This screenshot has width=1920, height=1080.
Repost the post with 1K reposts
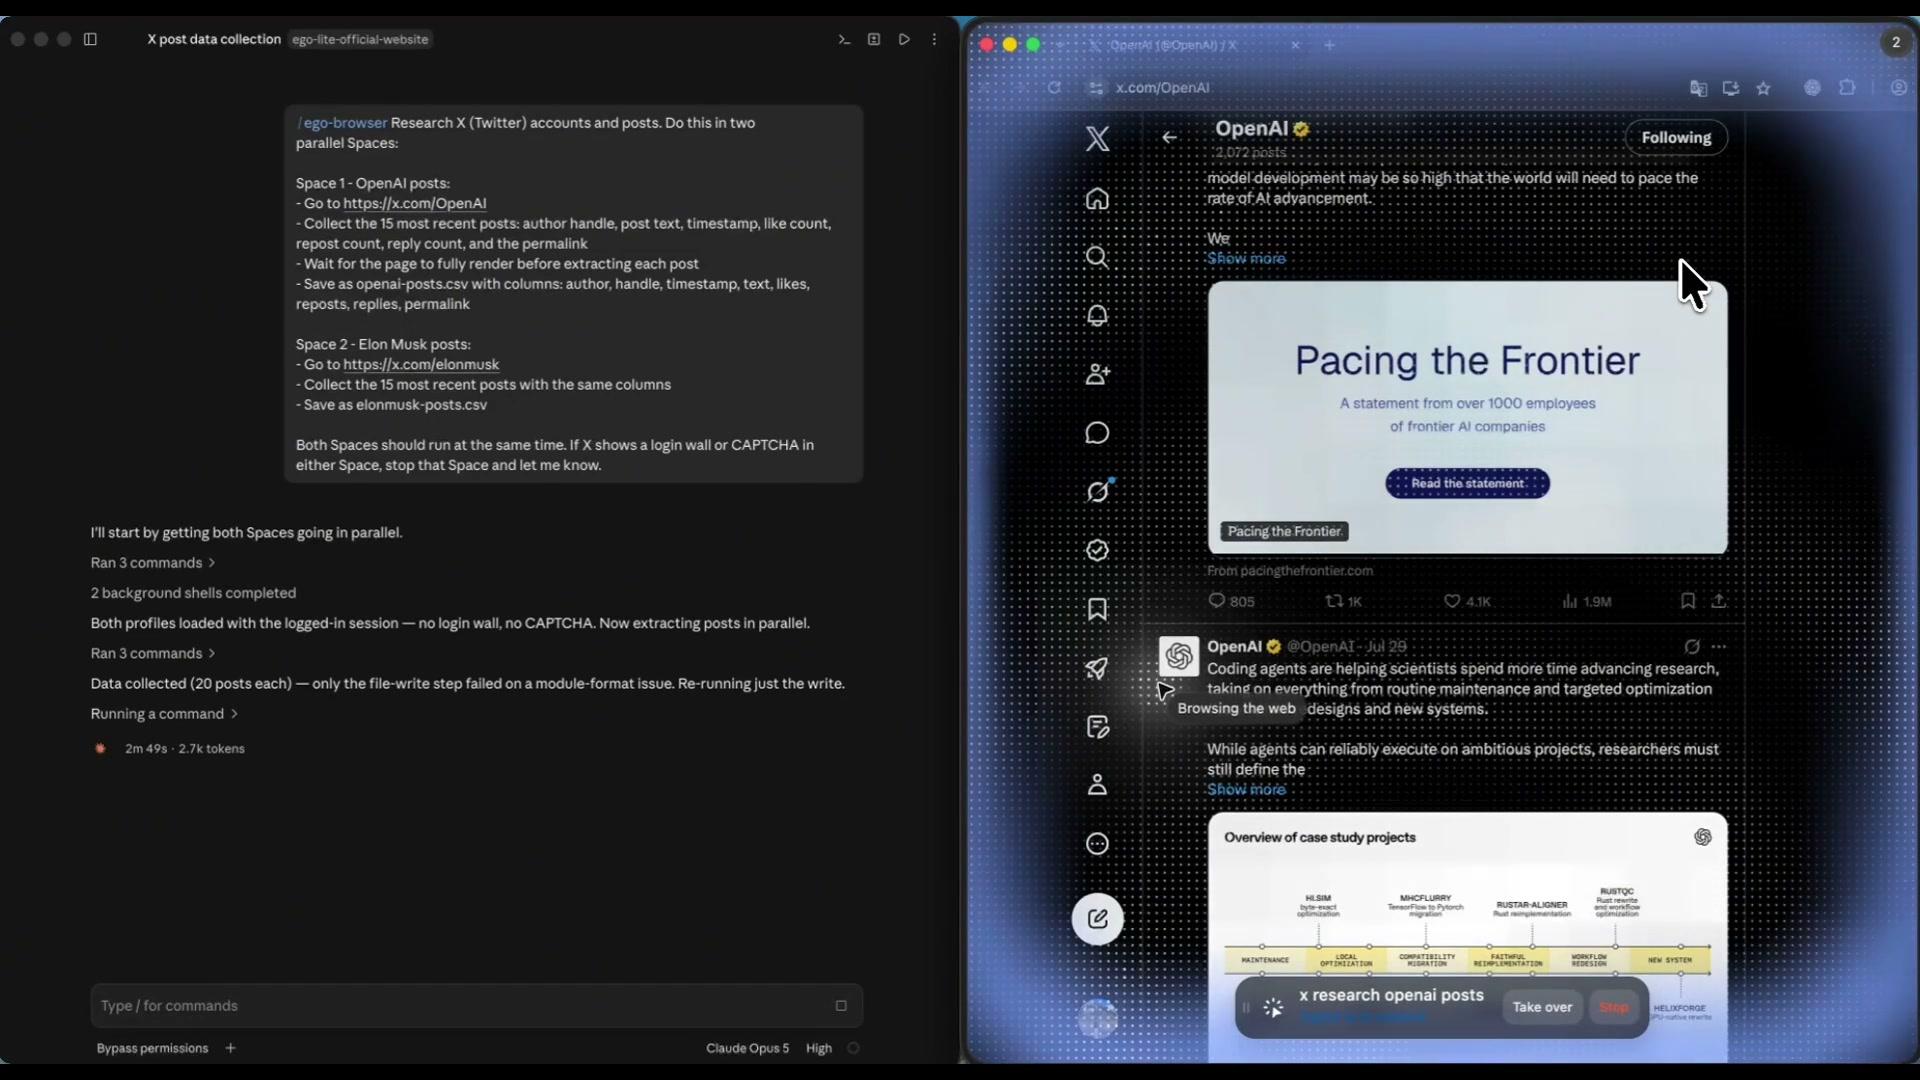click(x=1343, y=601)
